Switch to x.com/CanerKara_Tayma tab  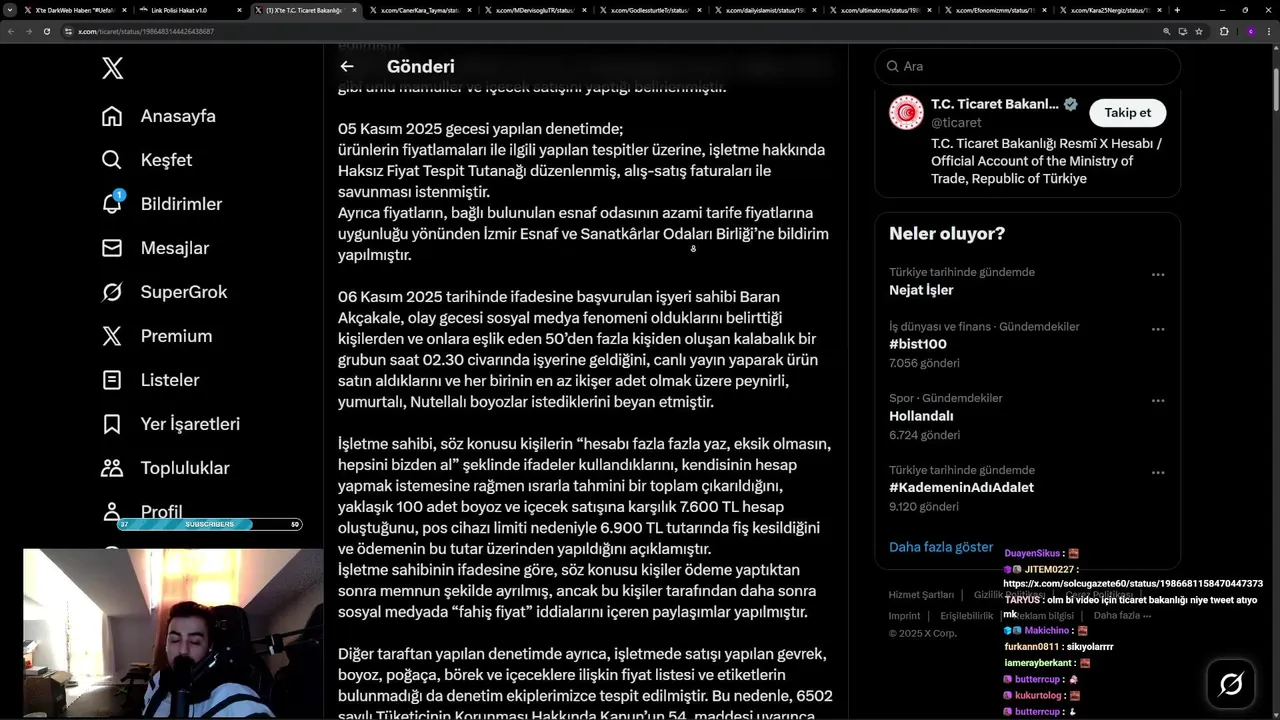418,10
